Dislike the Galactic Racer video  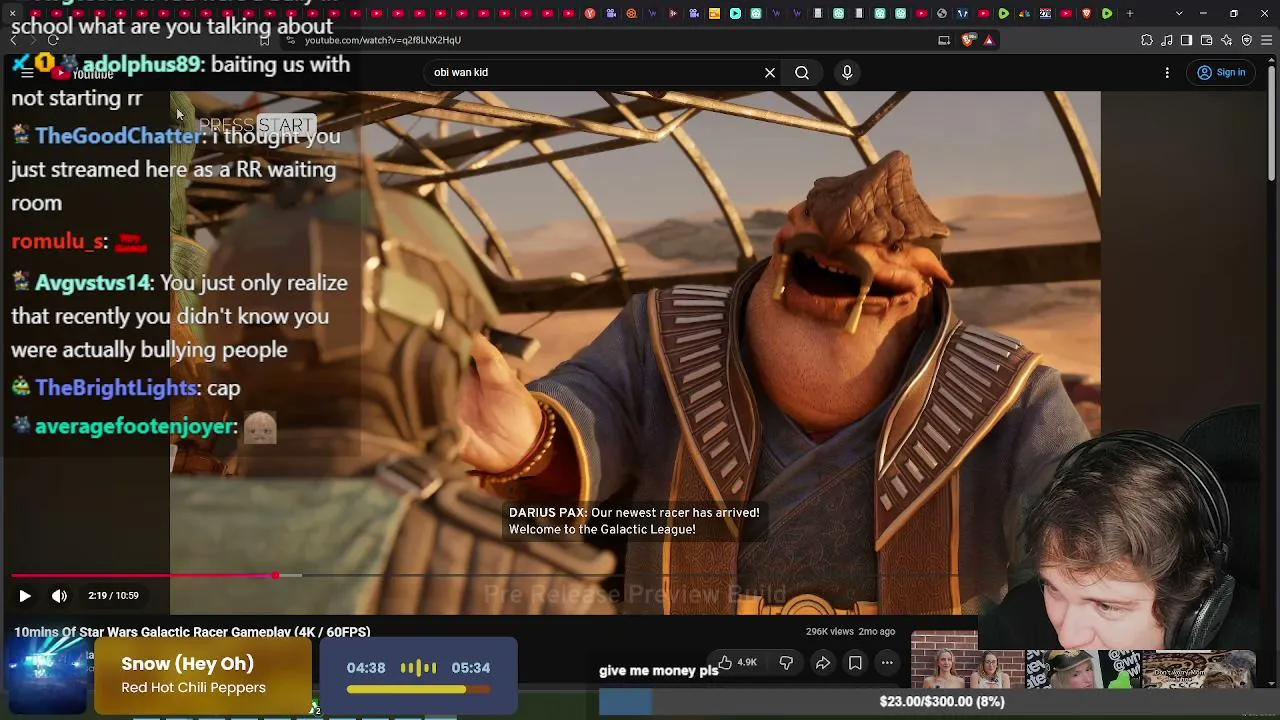coord(786,662)
